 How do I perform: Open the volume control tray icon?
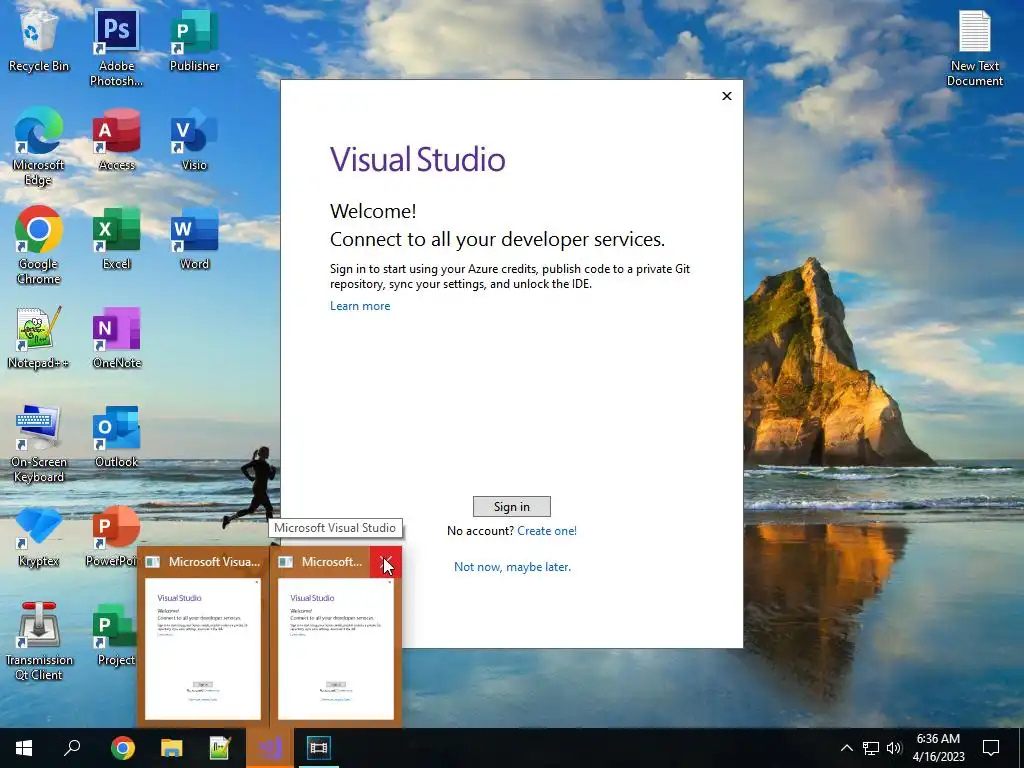pyautogui.click(x=894, y=748)
